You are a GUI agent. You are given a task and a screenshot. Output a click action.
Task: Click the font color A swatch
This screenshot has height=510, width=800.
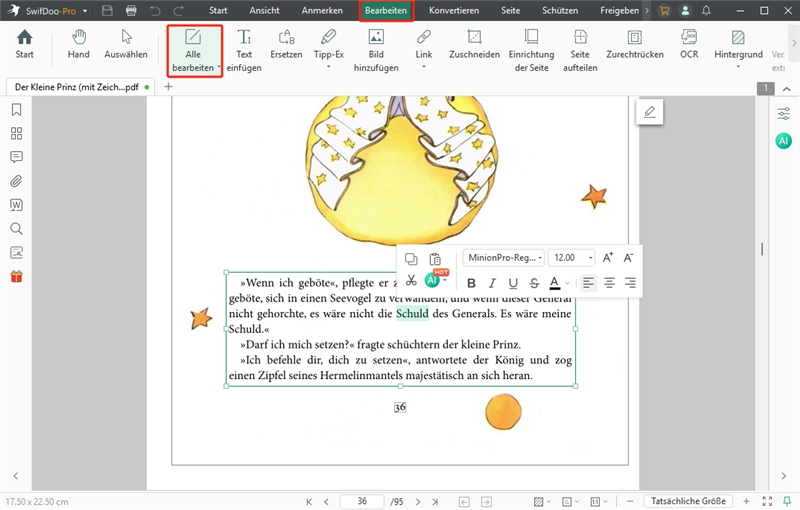[x=555, y=283]
